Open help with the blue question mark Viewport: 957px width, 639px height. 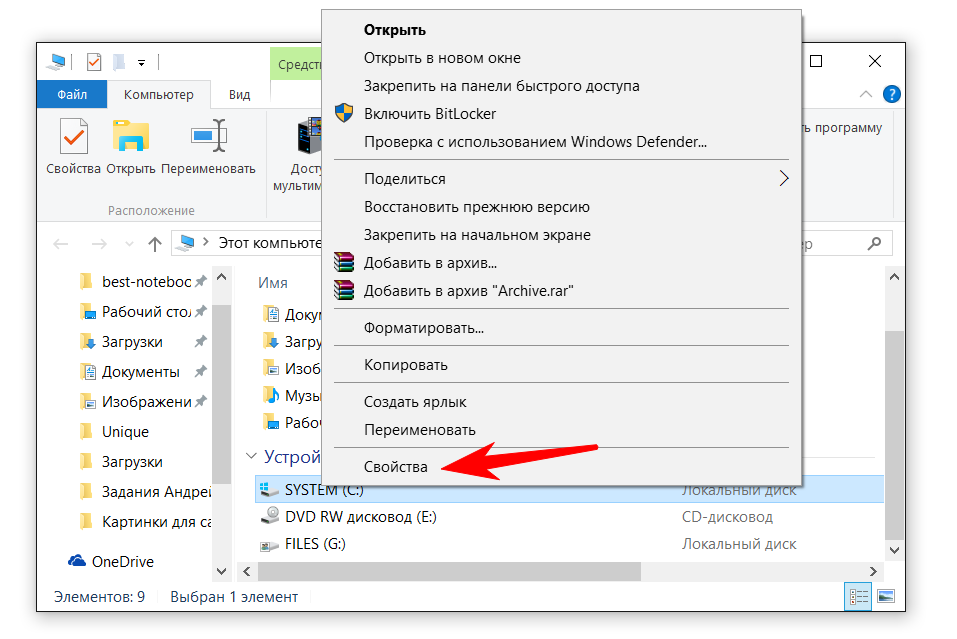pos(892,94)
